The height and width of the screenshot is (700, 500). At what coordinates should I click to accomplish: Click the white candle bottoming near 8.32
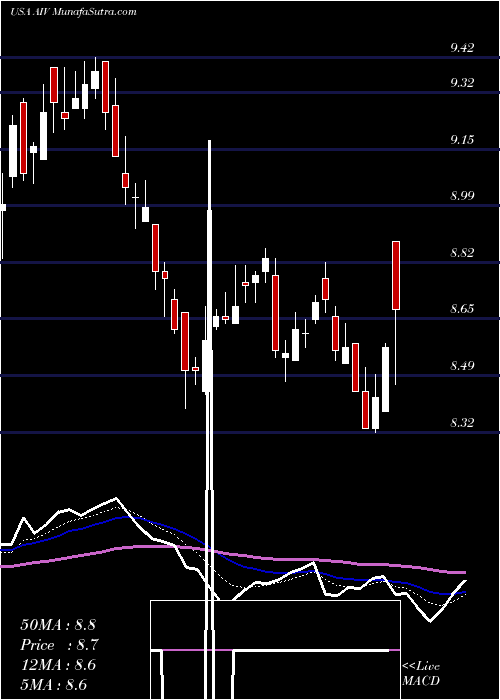376,412
